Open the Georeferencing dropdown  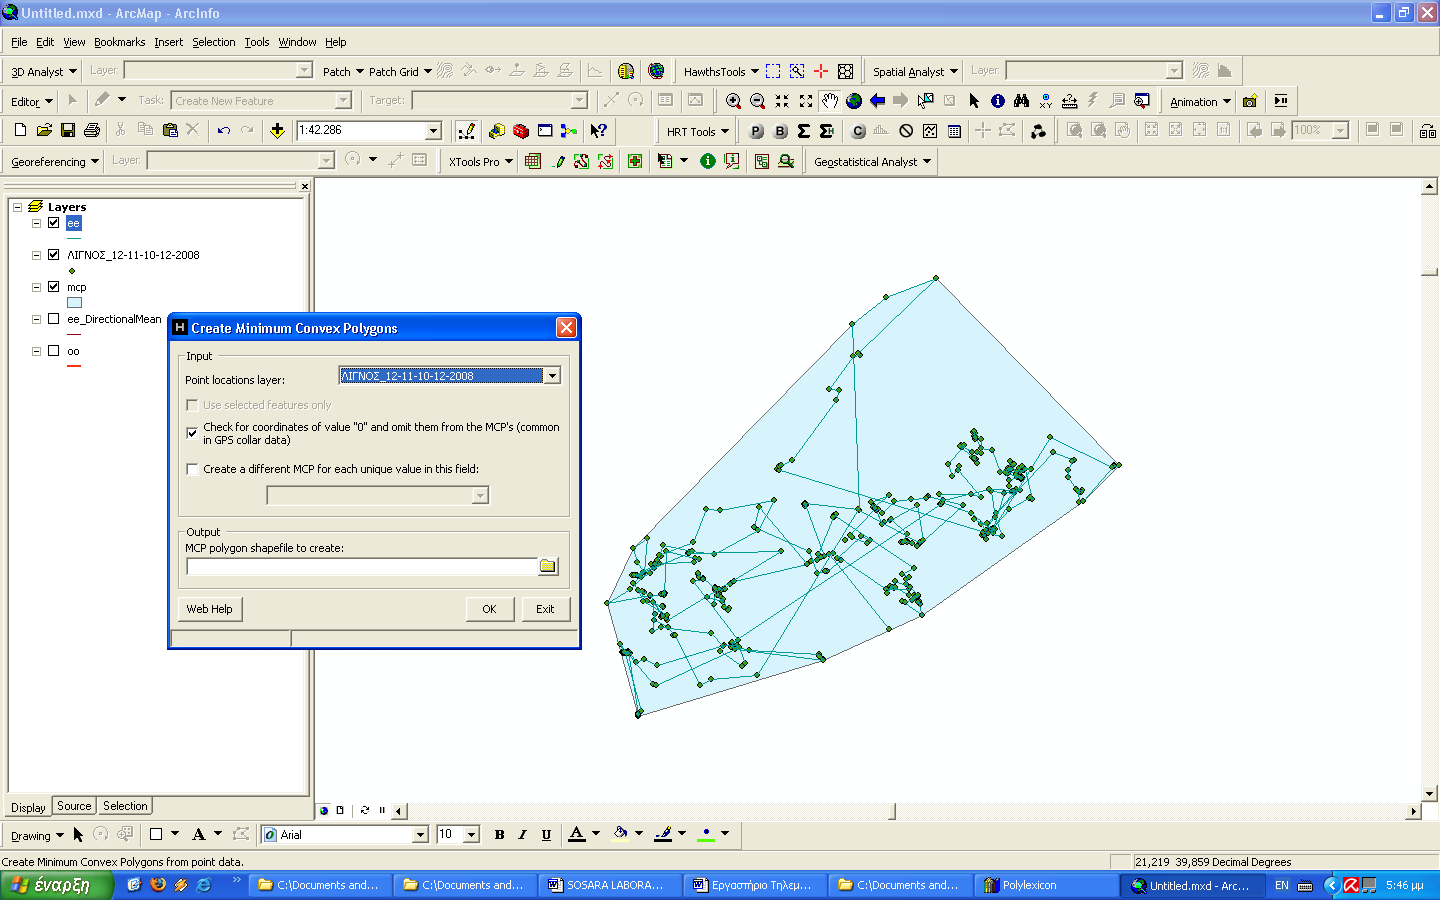click(x=55, y=161)
